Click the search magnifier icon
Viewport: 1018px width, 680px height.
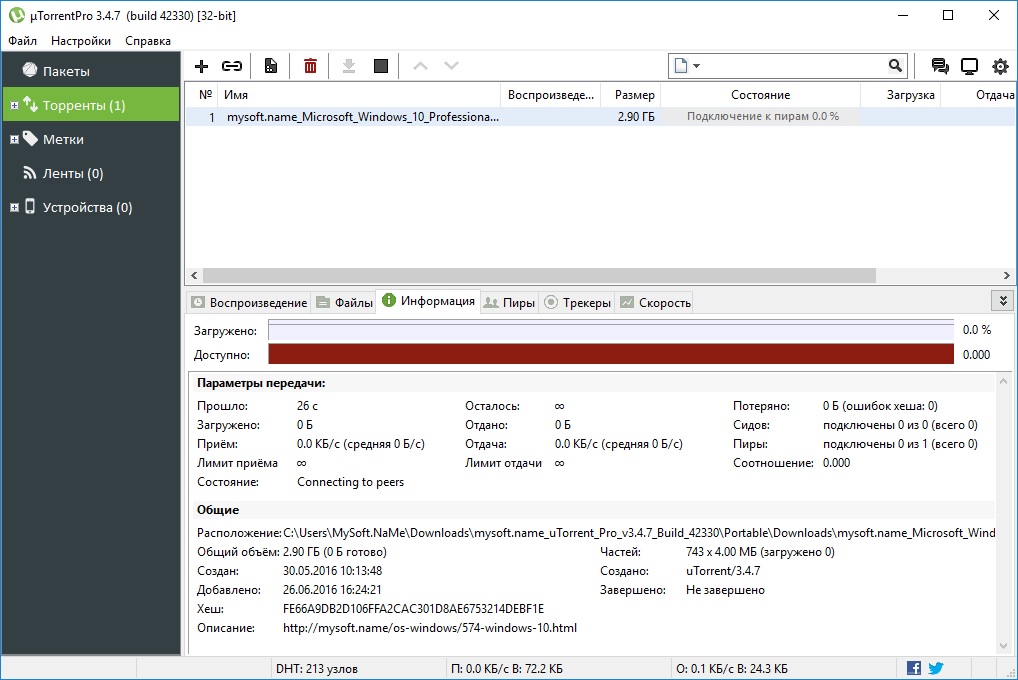pyautogui.click(x=895, y=66)
